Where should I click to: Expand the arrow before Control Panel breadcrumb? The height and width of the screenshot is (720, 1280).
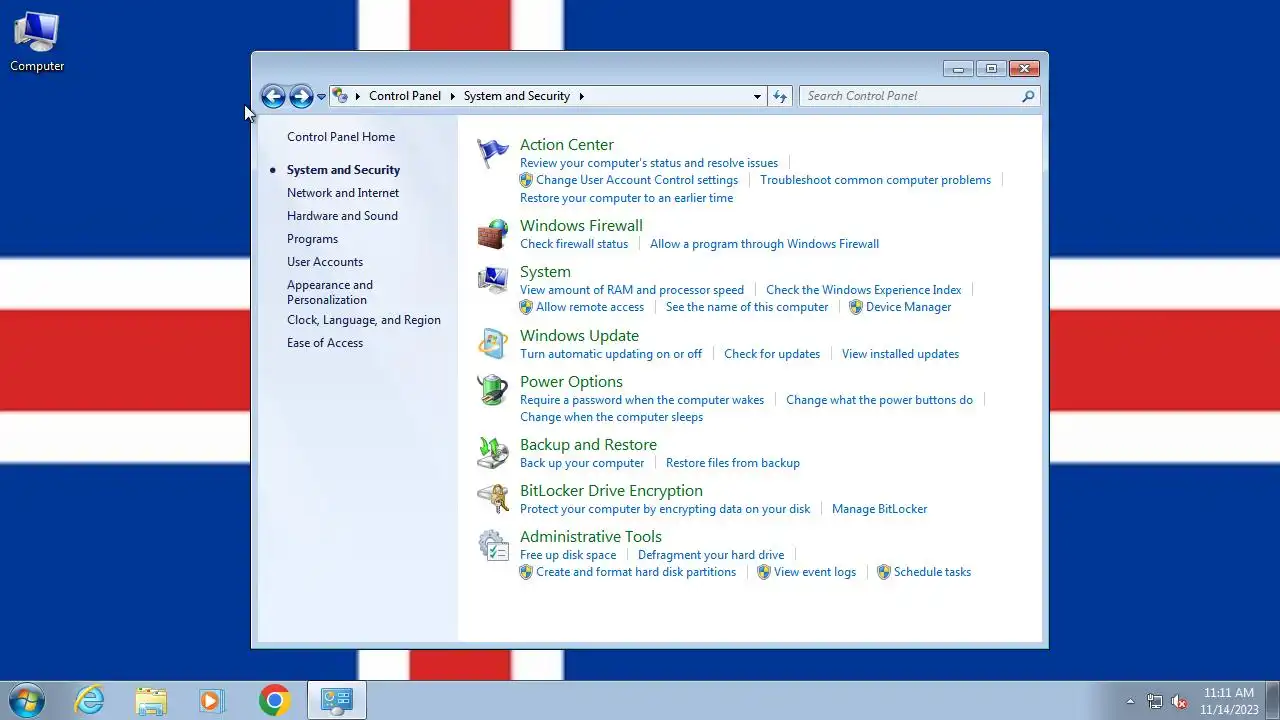[358, 96]
